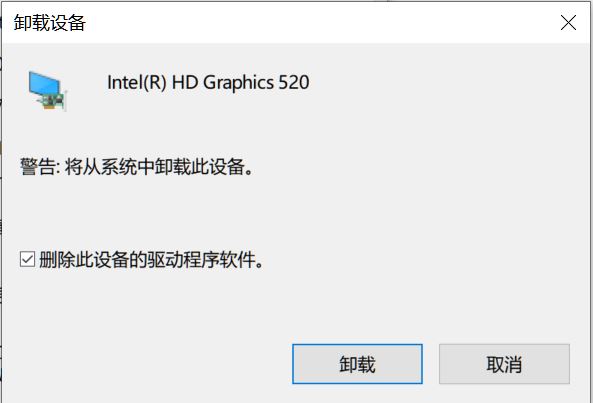
Task: Choose 取消 to keep the device
Action: click(504, 364)
